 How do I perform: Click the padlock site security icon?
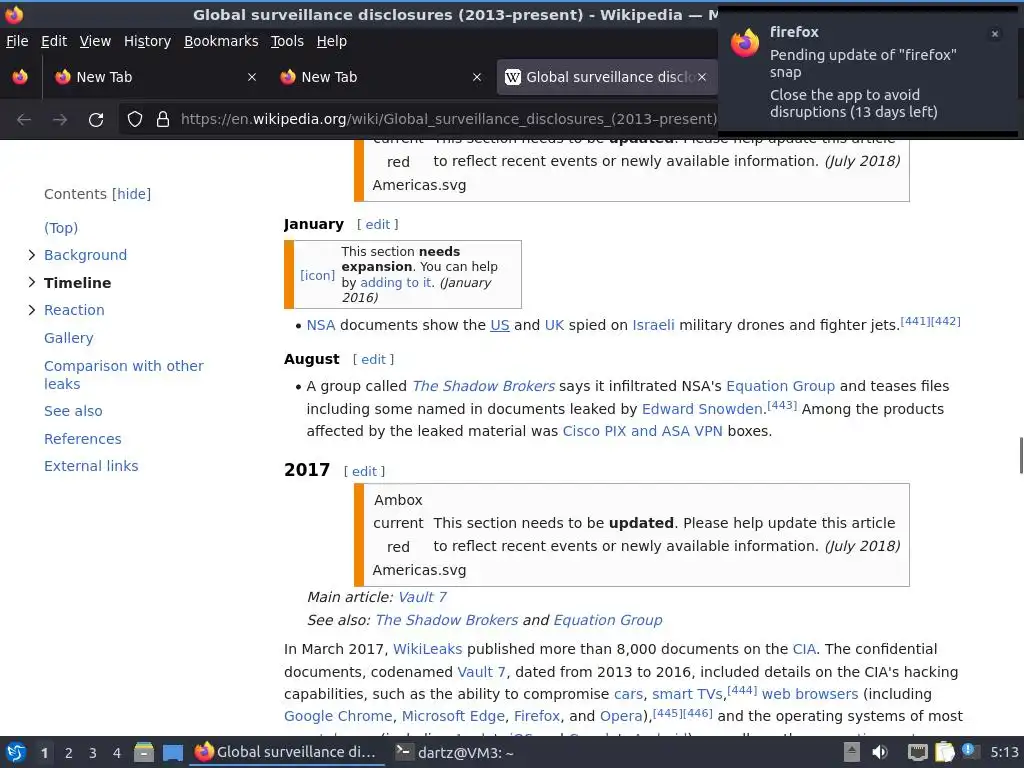click(163, 119)
